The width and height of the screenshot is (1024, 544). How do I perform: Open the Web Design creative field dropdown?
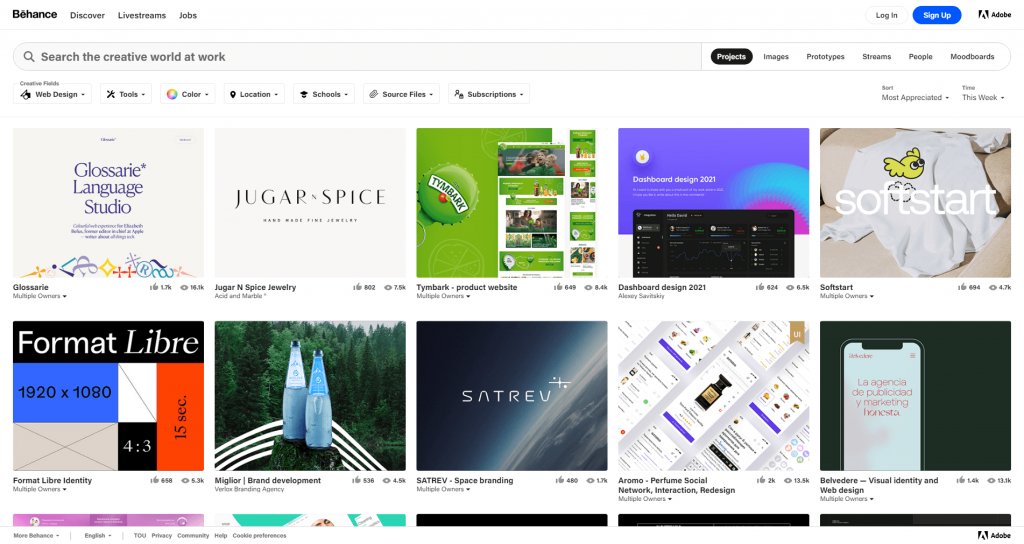[52, 94]
